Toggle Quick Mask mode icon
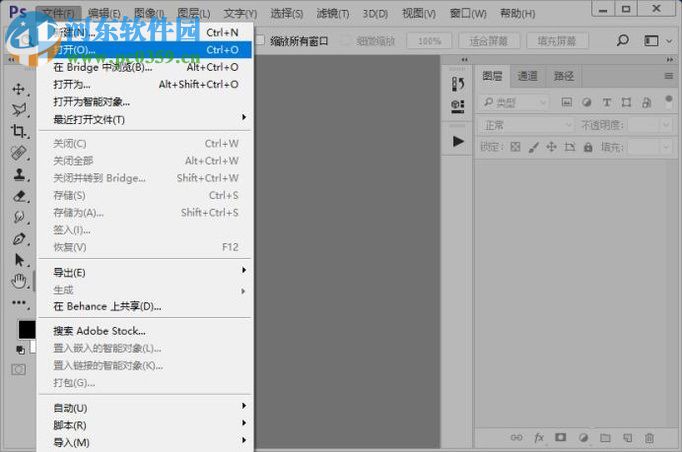The width and height of the screenshot is (682, 452). 18,370
